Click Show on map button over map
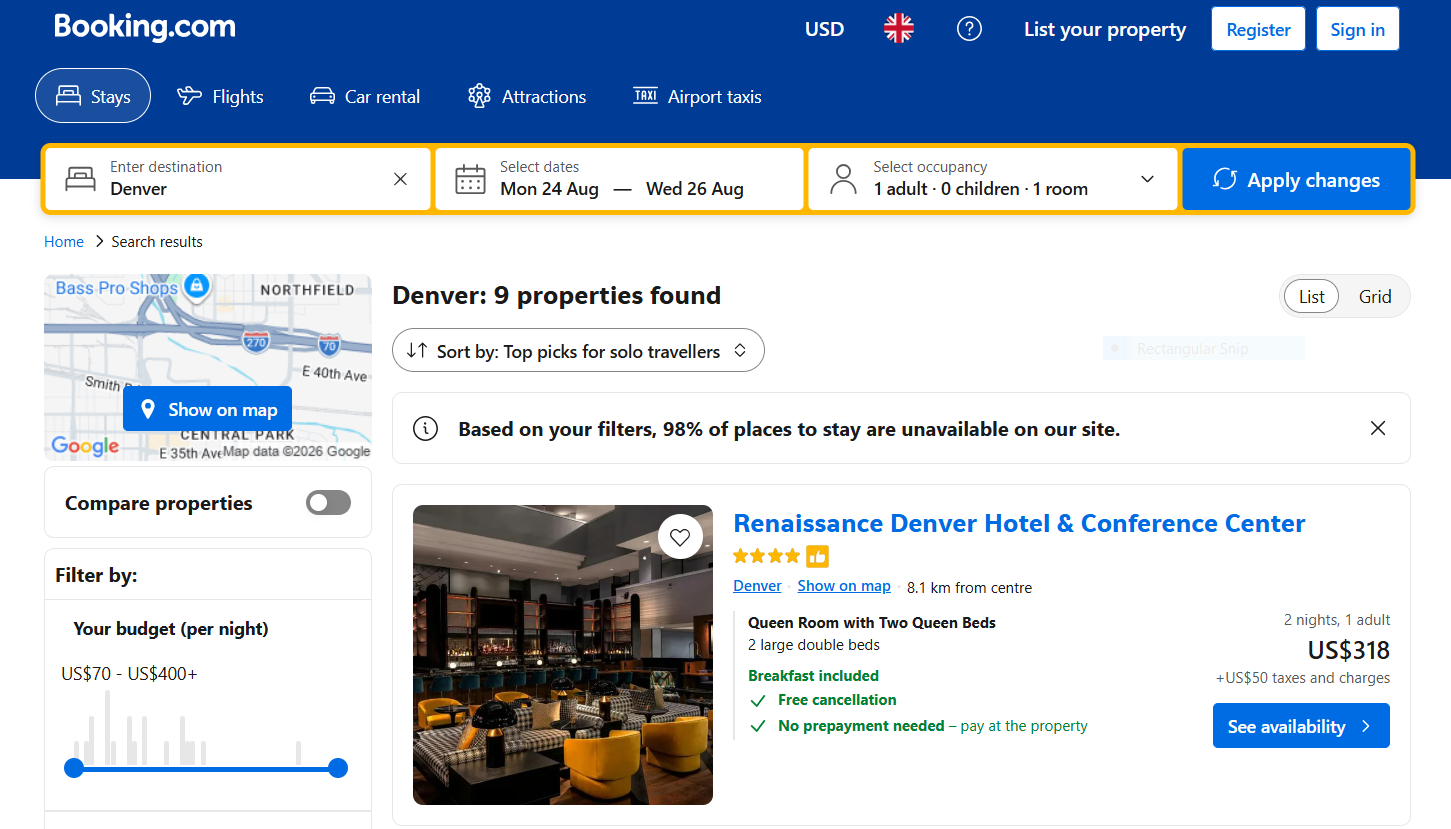This screenshot has height=829, width=1451. click(x=208, y=409)
